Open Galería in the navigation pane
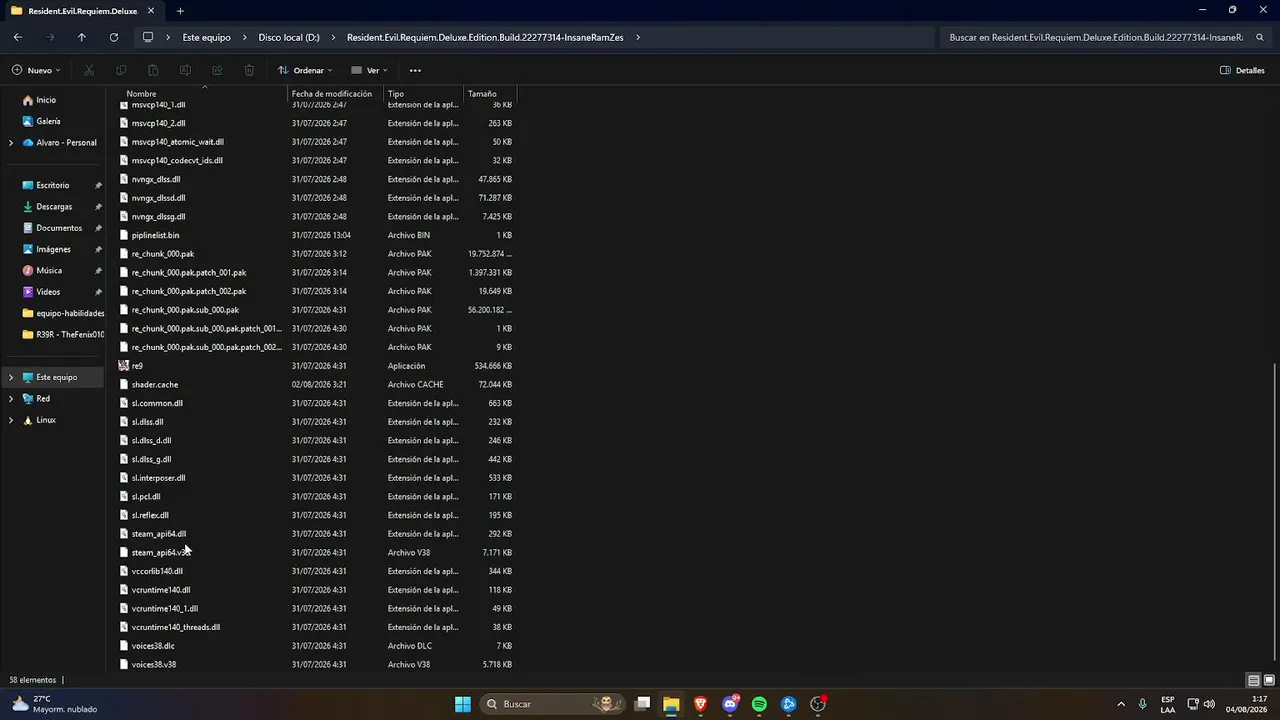The height and width of the screenshot is (720, 1280). 48,121
